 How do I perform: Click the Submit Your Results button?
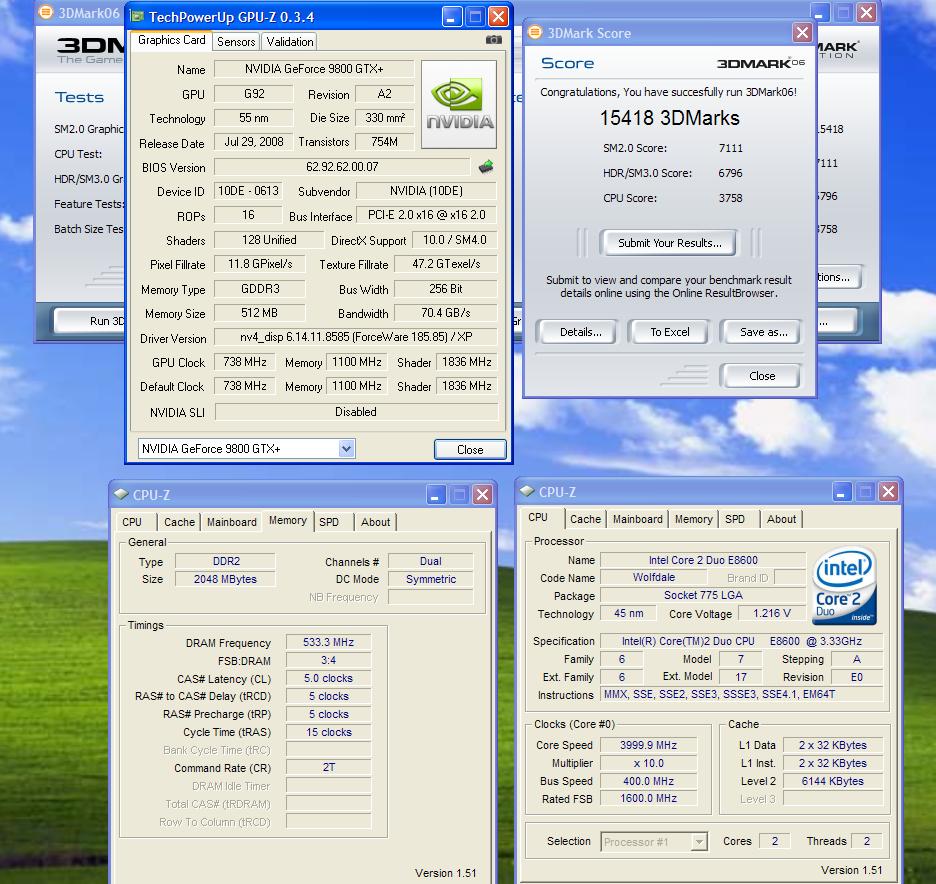(669, 243)
